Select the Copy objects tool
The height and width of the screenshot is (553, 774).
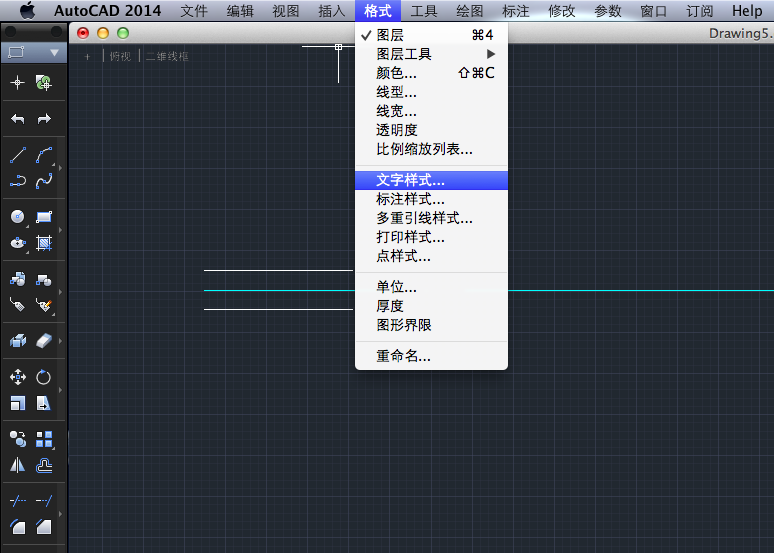pyautogui.click(x=18, y=439)
